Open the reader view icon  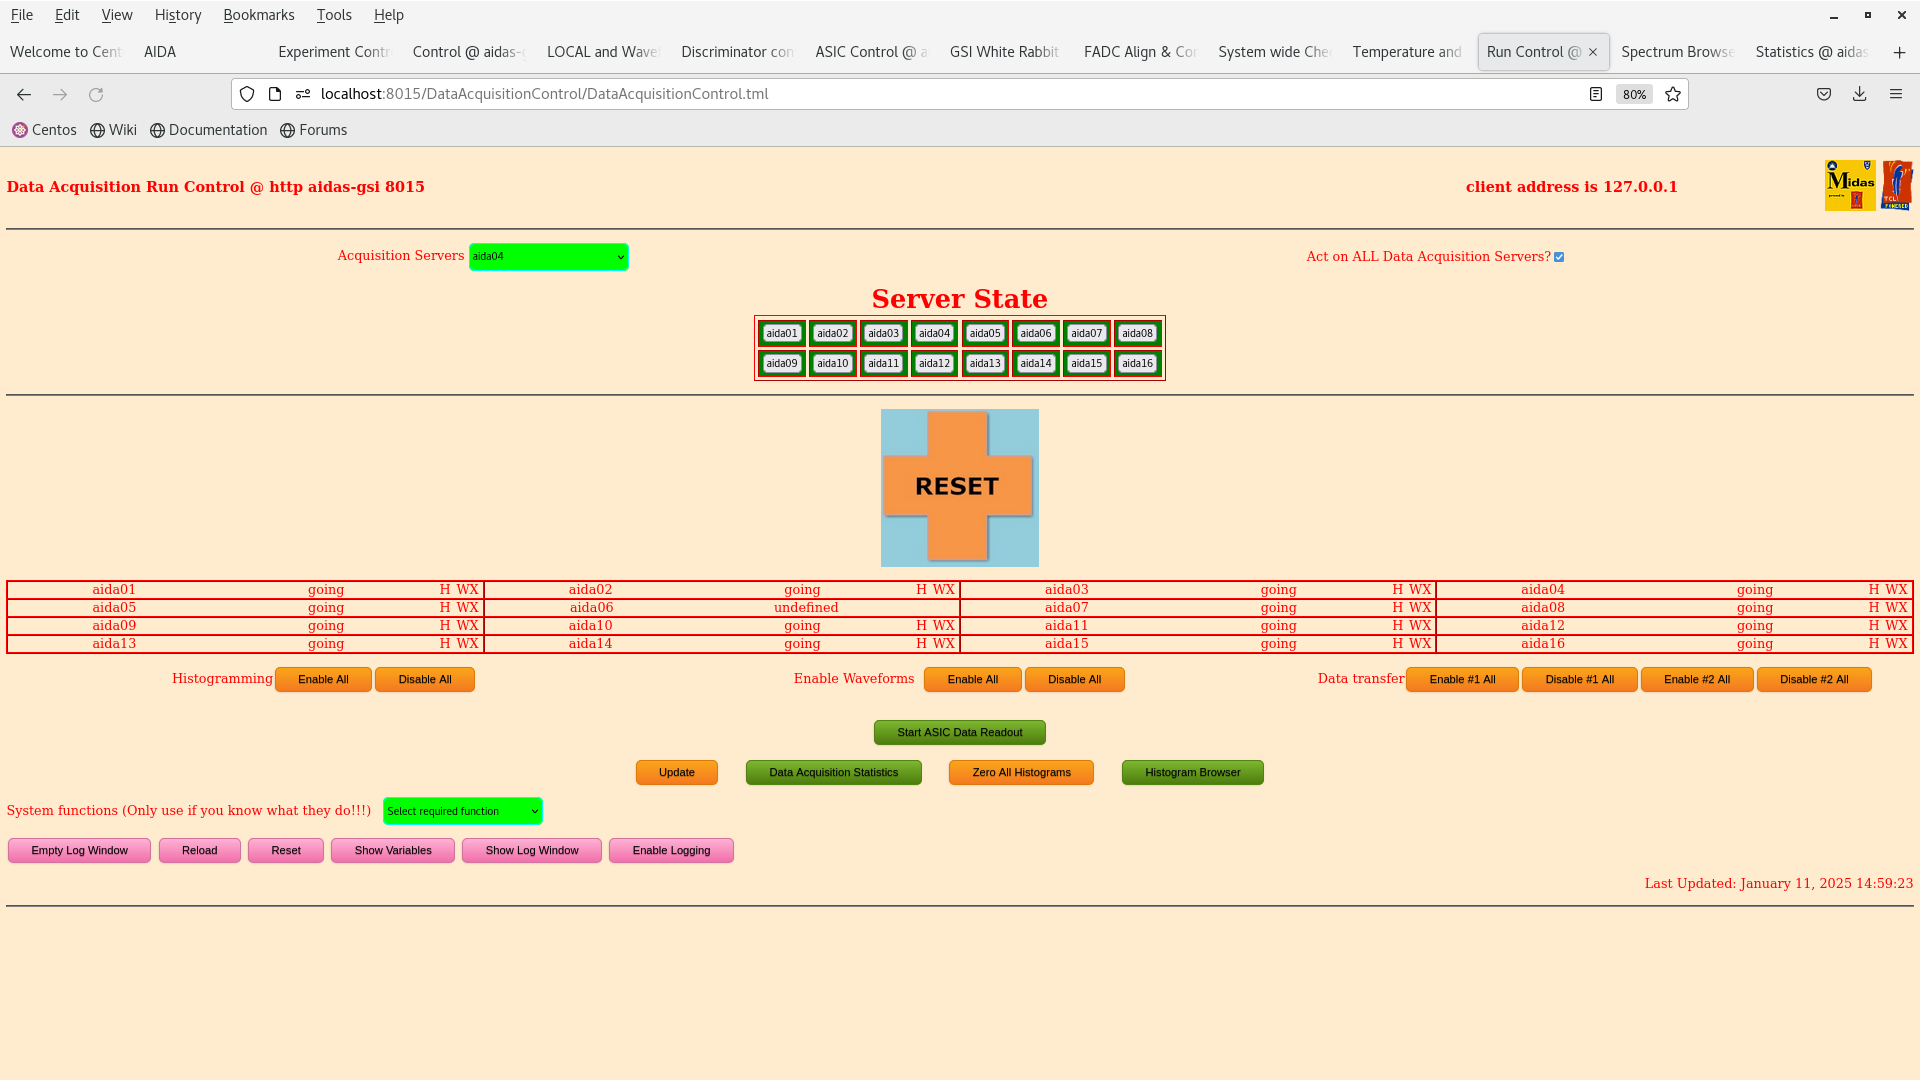point(1596,94)
